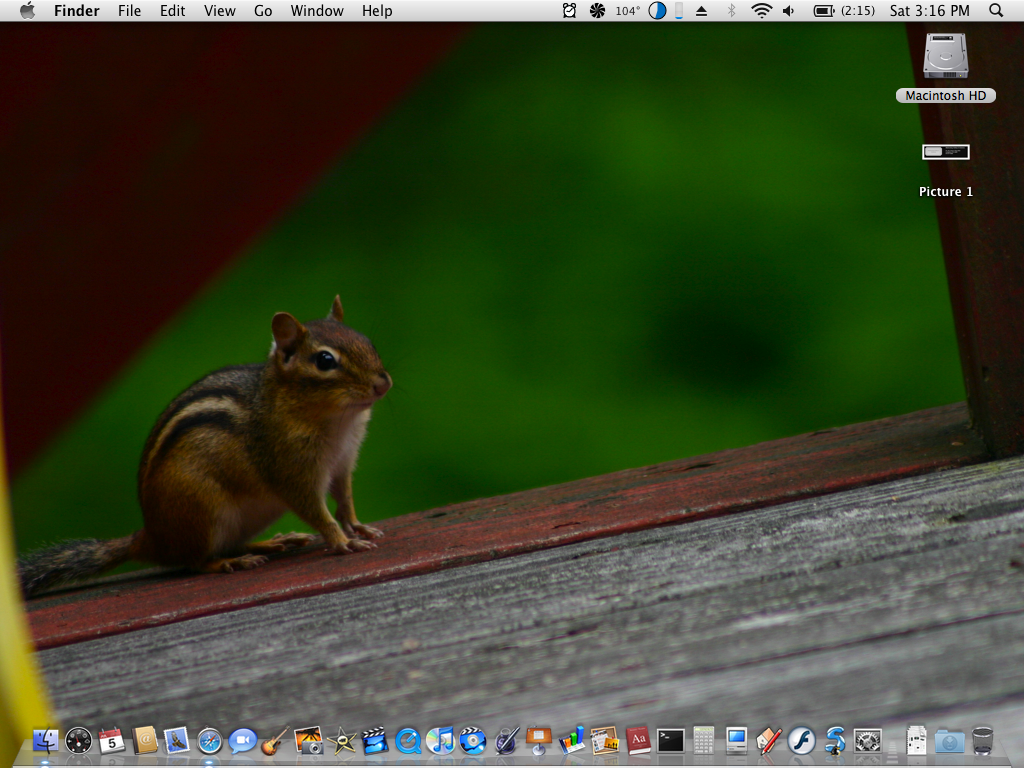Image resolution: width=1024 pixels, height=768 pixels.
Task: Open the Edit menu
Action: 172,10
